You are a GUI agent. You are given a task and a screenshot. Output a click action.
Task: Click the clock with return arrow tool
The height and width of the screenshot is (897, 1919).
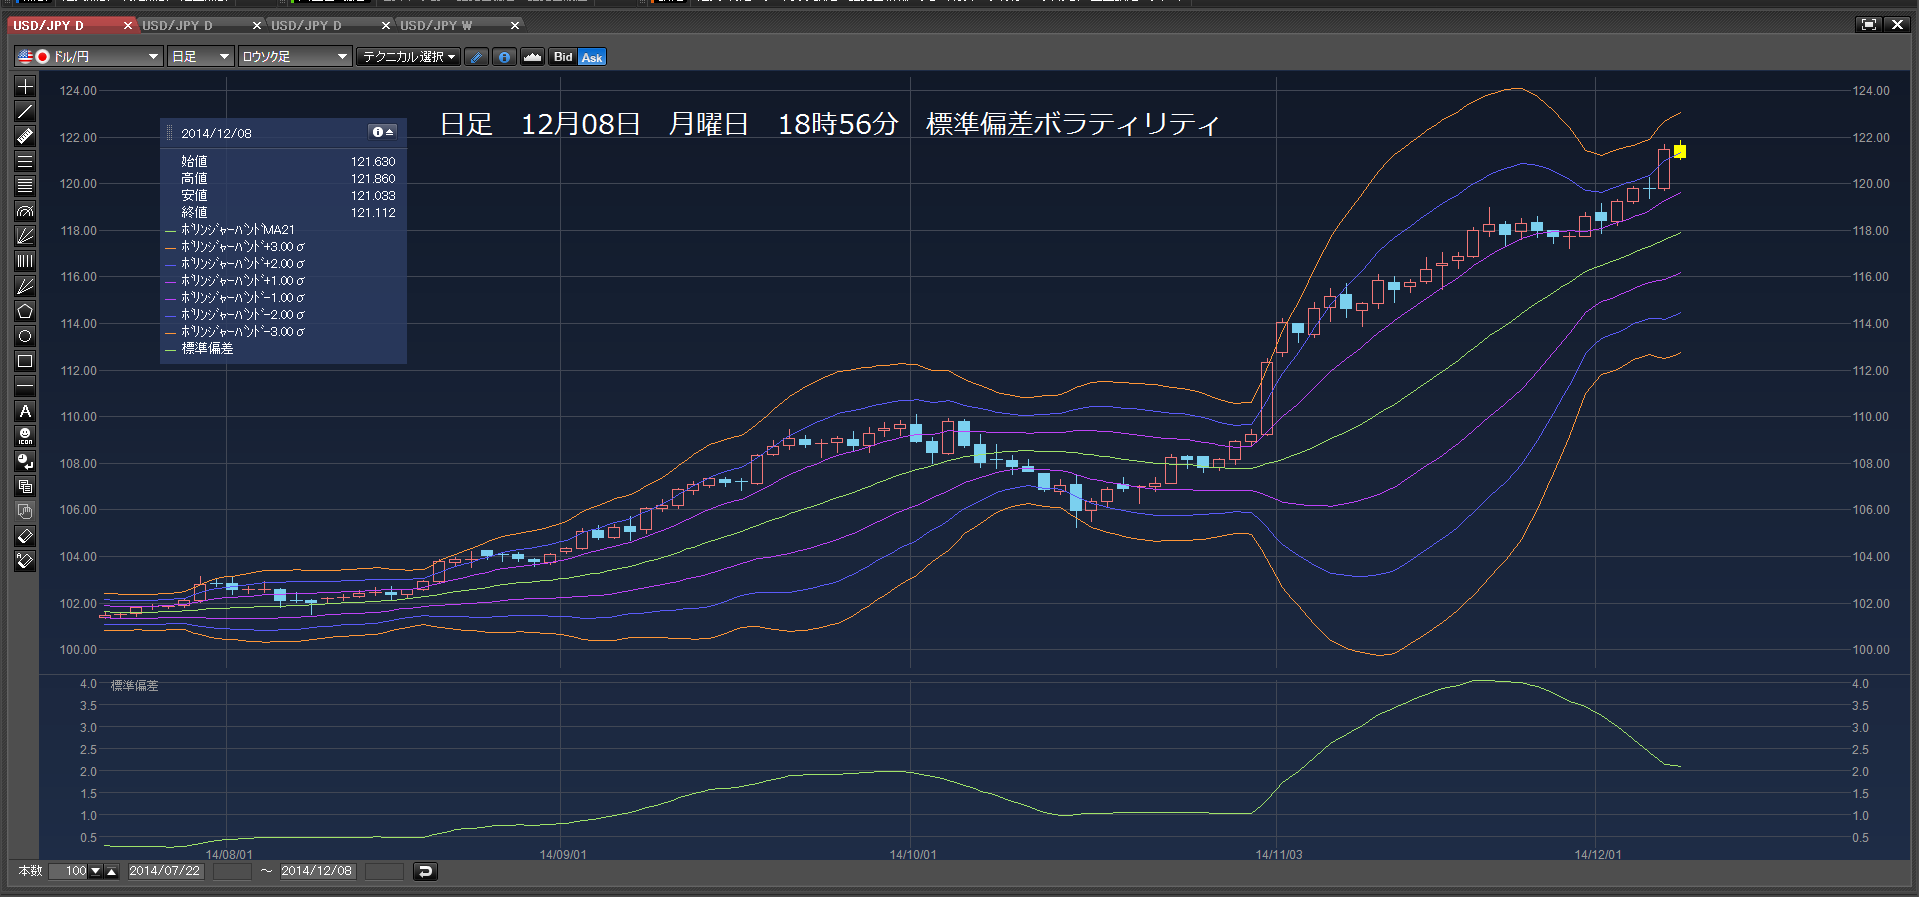point(25,461)
